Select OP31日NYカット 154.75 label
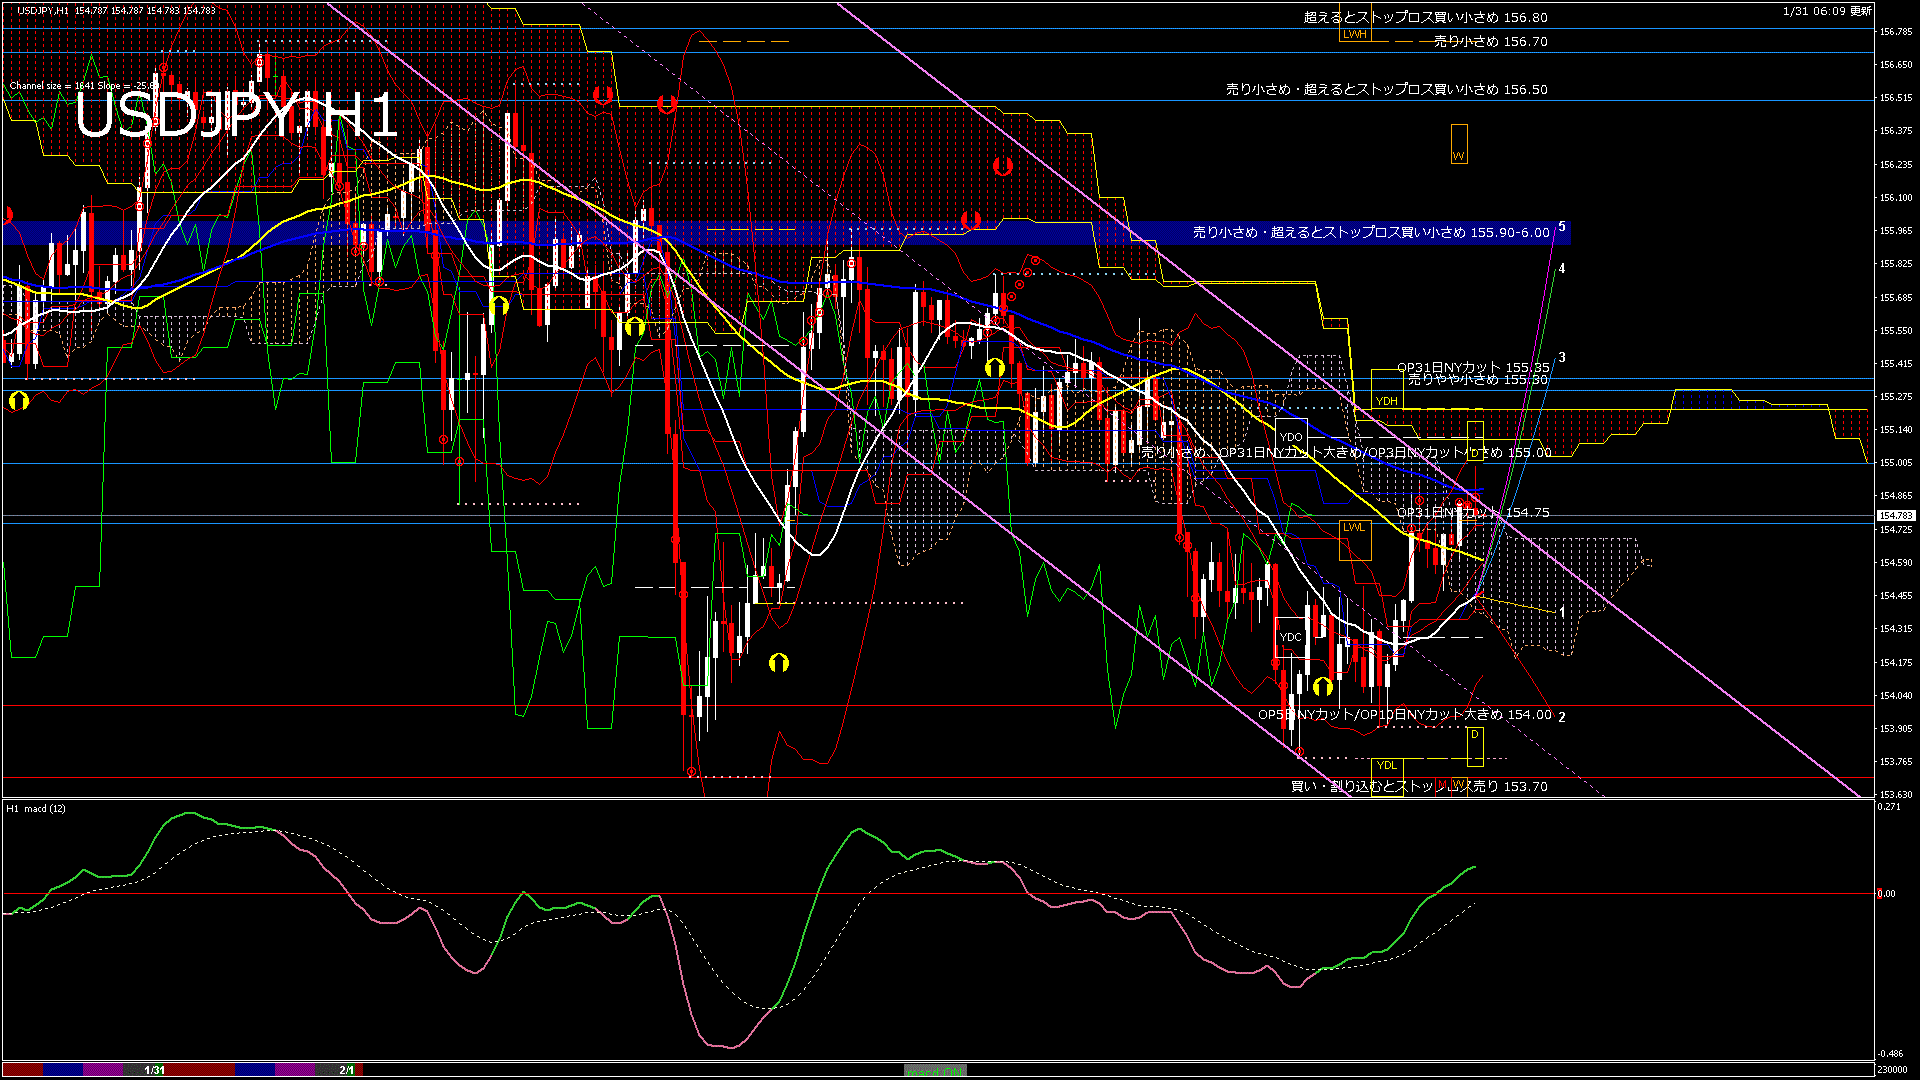The width and height of the screenshot is (1920, 1080). pyautogui.click(x=1473, y=512)
